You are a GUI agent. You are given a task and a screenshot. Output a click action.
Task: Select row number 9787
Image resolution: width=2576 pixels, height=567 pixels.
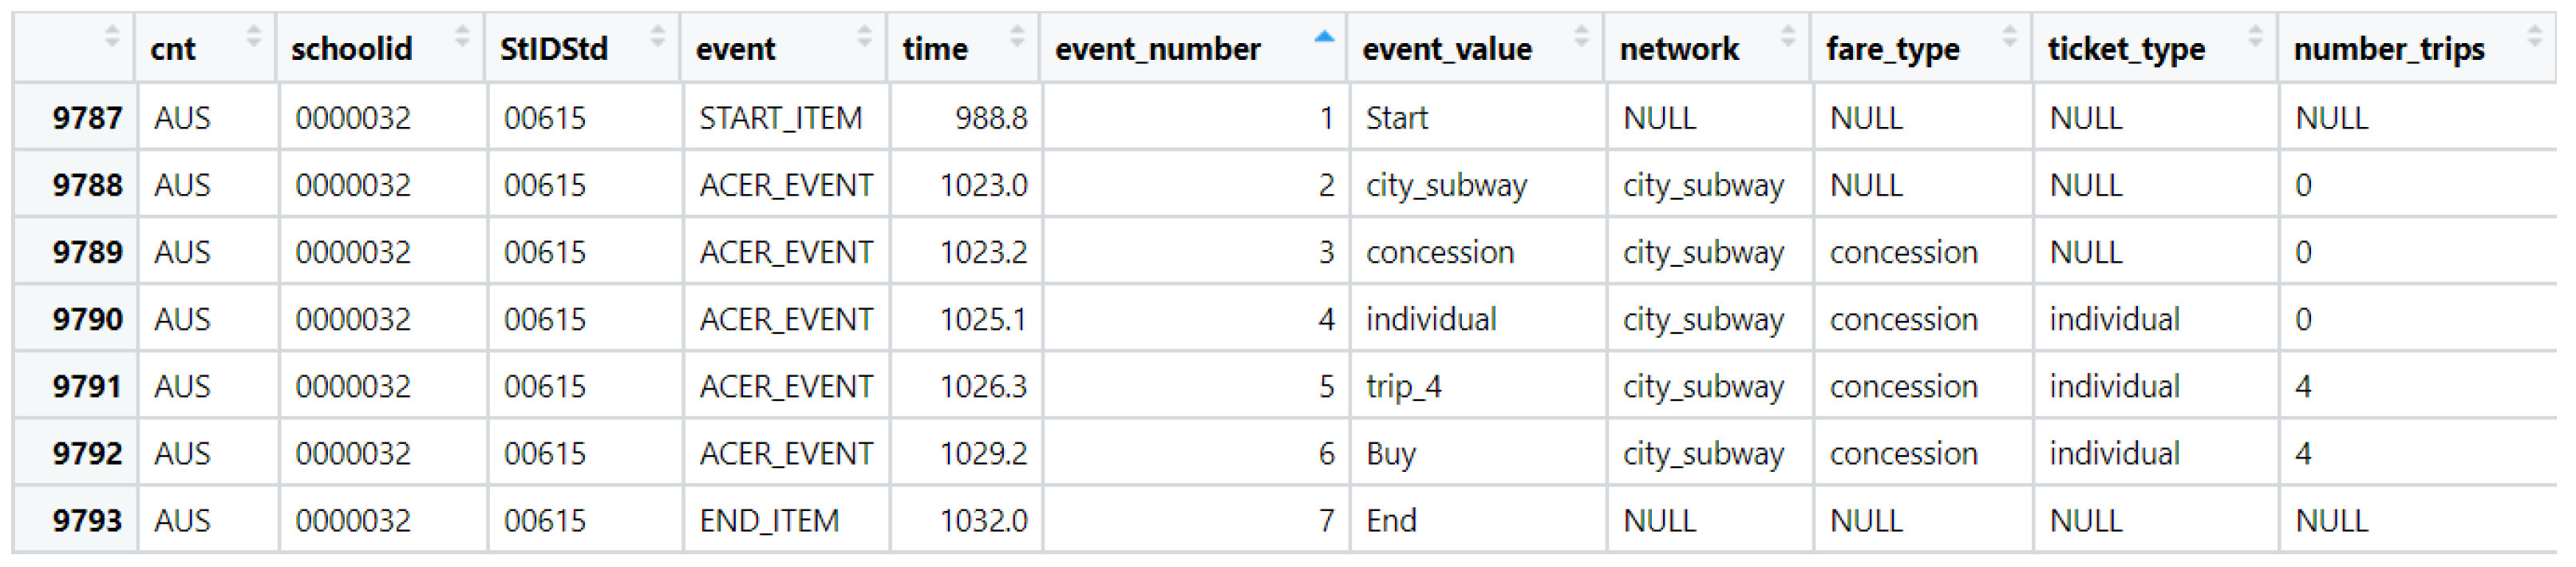coord(87,118)
